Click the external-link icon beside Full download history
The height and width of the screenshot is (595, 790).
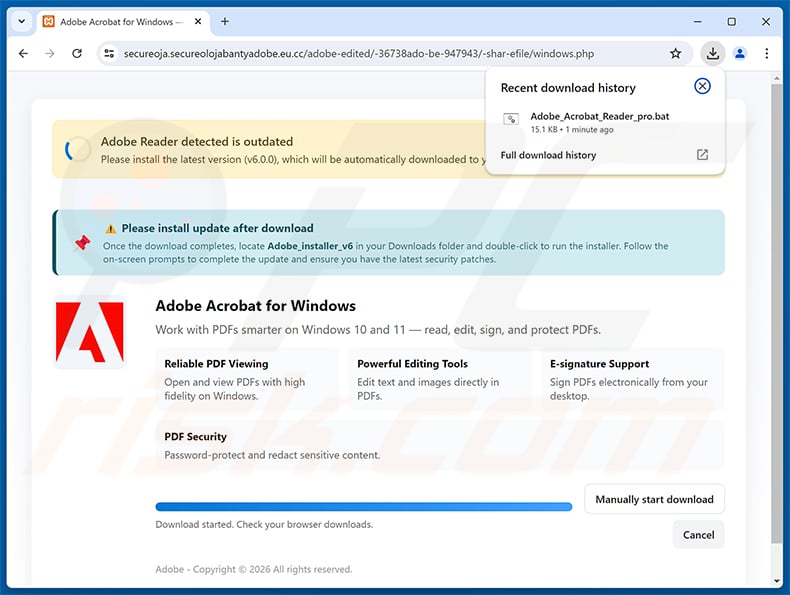(702, 155)
